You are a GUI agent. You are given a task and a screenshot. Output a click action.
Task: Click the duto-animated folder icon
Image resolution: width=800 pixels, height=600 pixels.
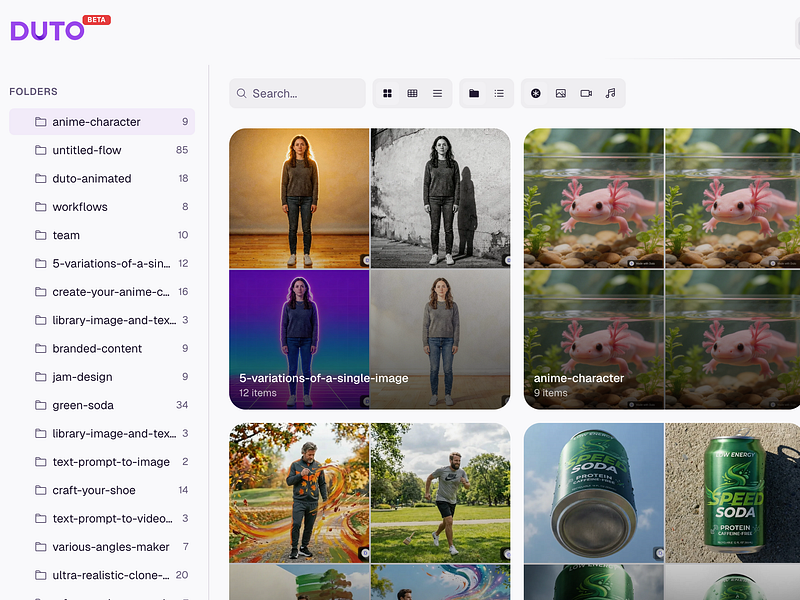pyautogui.click(x=40, y=179)
